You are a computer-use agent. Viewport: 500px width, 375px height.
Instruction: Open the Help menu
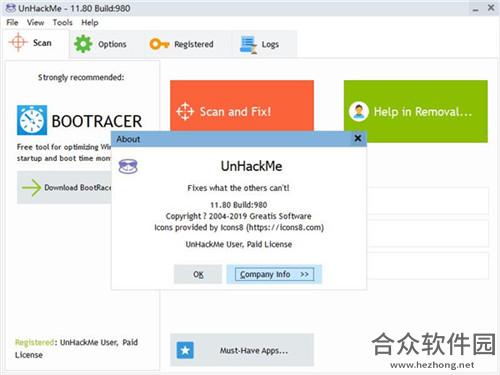(x=90, y=23)
